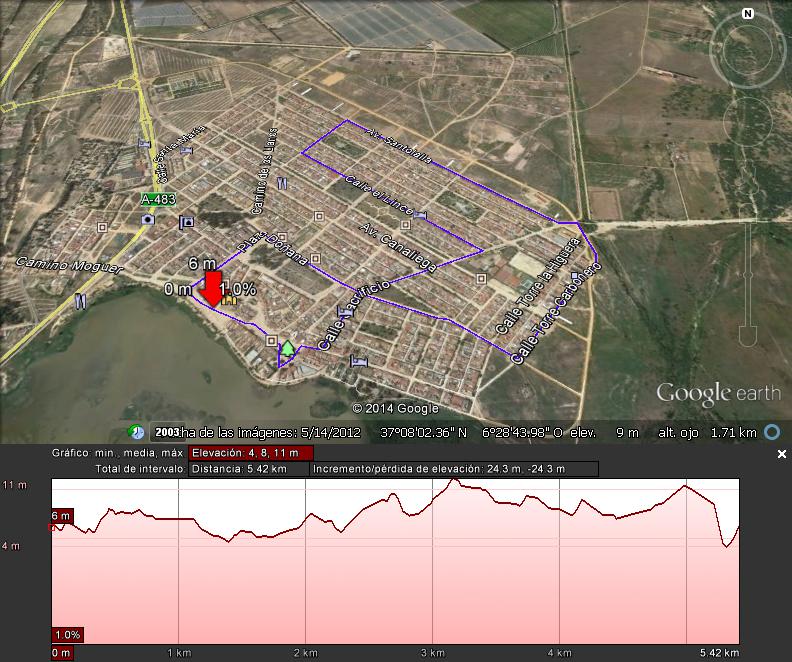
Task: Click the Elevación min/media/máx value field
Action: point(244,453)
